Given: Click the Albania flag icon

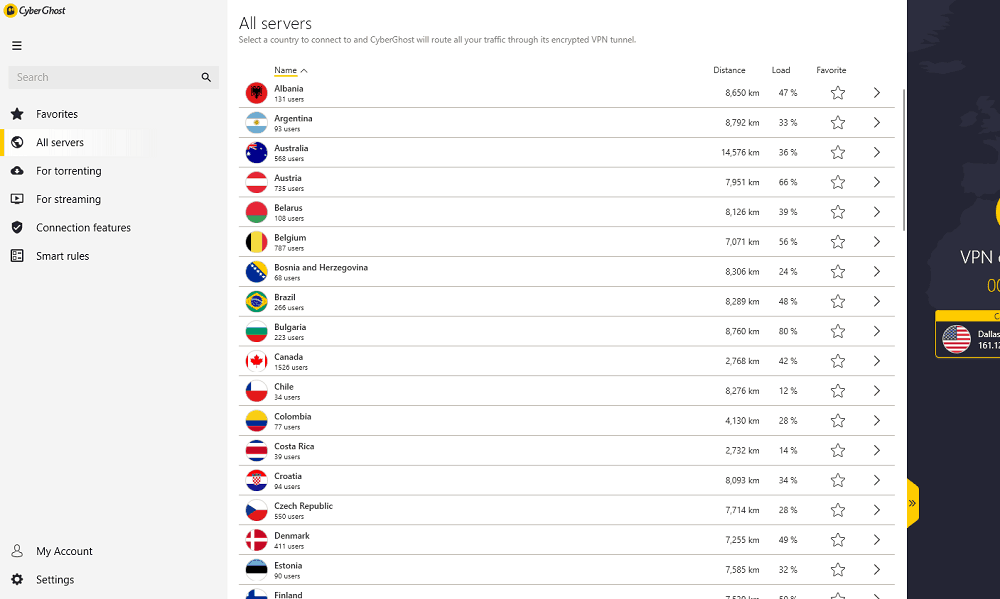Looking at the screenshot, I should pyautogui.click(x=256, y=93).
